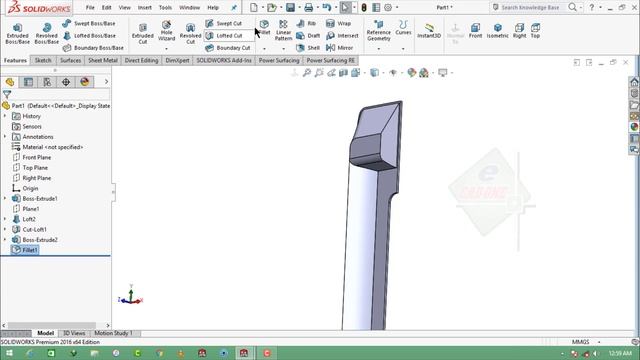This screenshot has height=360, width=640.
Task: Click the Shell feature
Action: tap(308, 48)
